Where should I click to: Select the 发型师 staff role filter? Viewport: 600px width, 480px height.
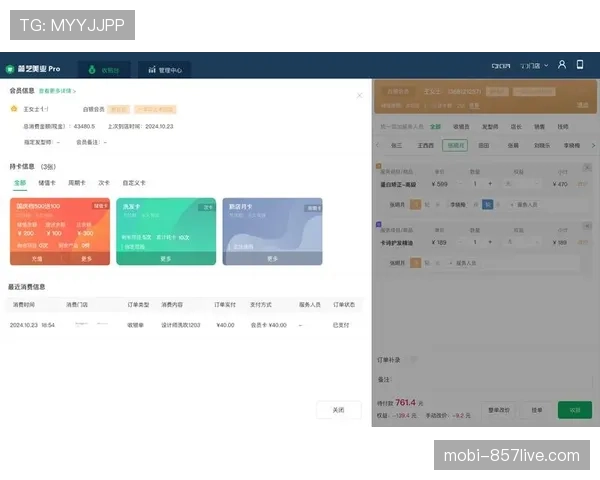point(490,127)
